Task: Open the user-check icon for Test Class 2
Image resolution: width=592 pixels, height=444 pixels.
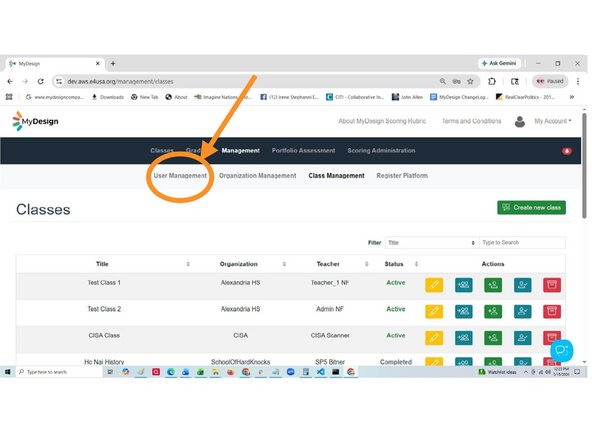Action: coord(522,311)
